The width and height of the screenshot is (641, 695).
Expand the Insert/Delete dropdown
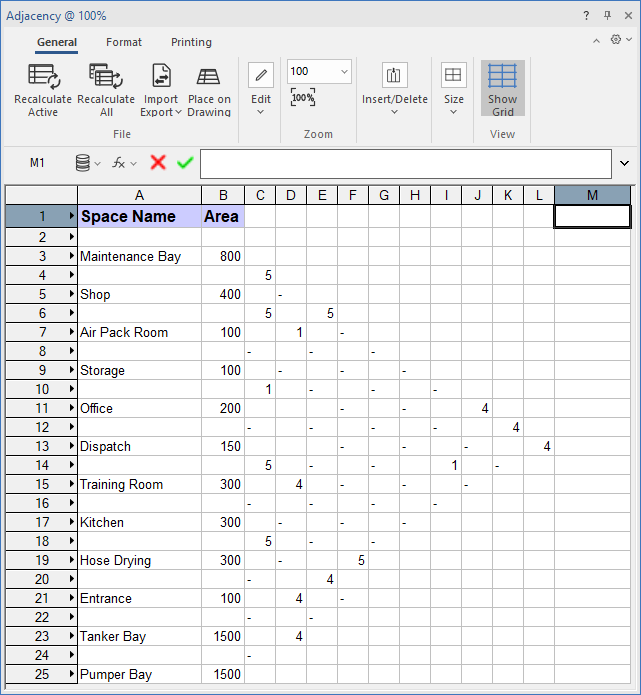click(394, 88)
